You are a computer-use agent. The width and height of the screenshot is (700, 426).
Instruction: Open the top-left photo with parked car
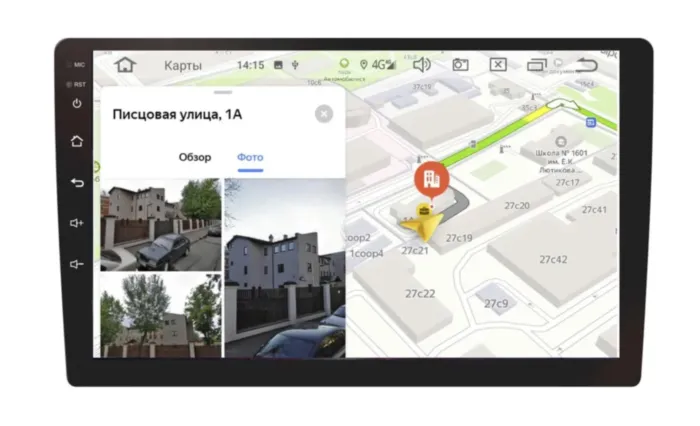point(160,225)
